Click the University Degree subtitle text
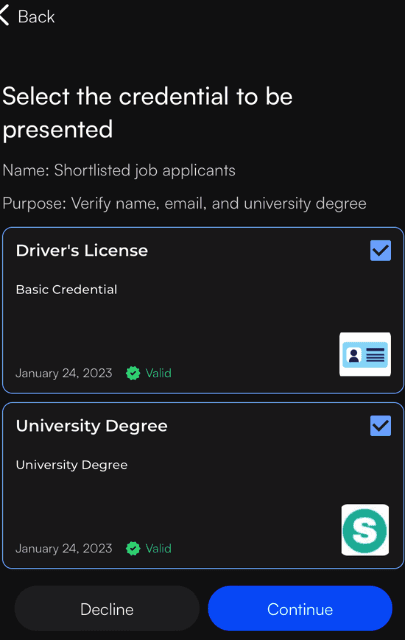The width and height of the screenshot is (405, 640). (72, 465)
